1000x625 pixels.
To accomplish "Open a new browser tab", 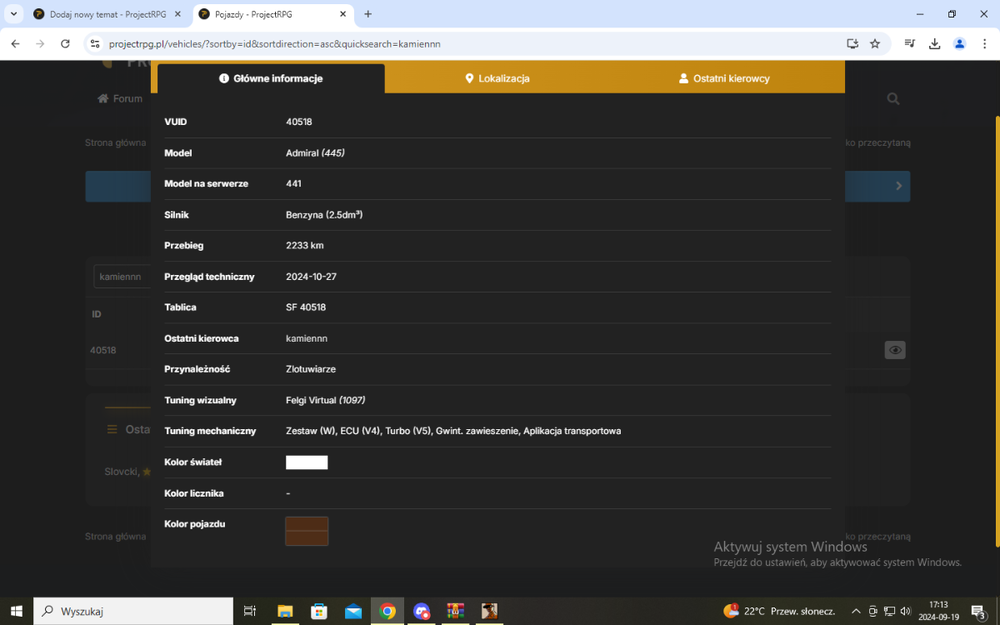I will pyautogui.click(x=368, y=14).
